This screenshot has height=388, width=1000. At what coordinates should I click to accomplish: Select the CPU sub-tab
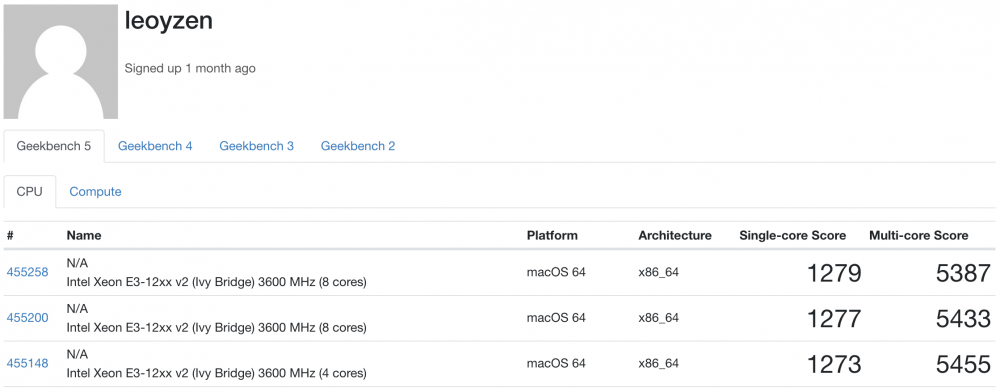pyautogui.click(x=29, y=191)
